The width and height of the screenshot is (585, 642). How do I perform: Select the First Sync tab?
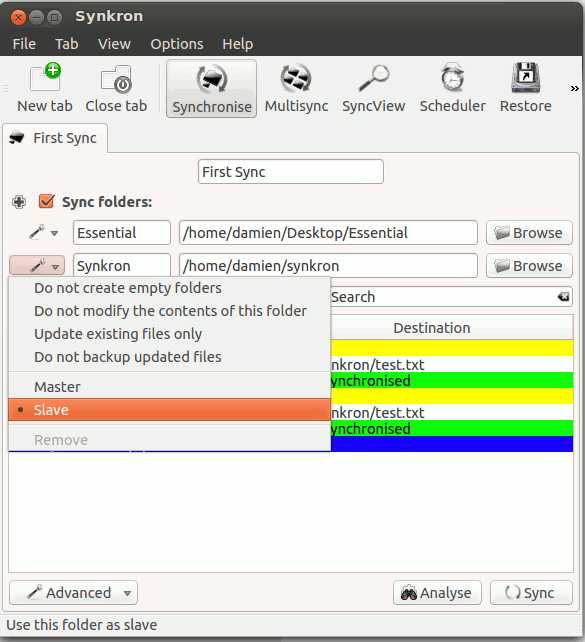(55, 138)
